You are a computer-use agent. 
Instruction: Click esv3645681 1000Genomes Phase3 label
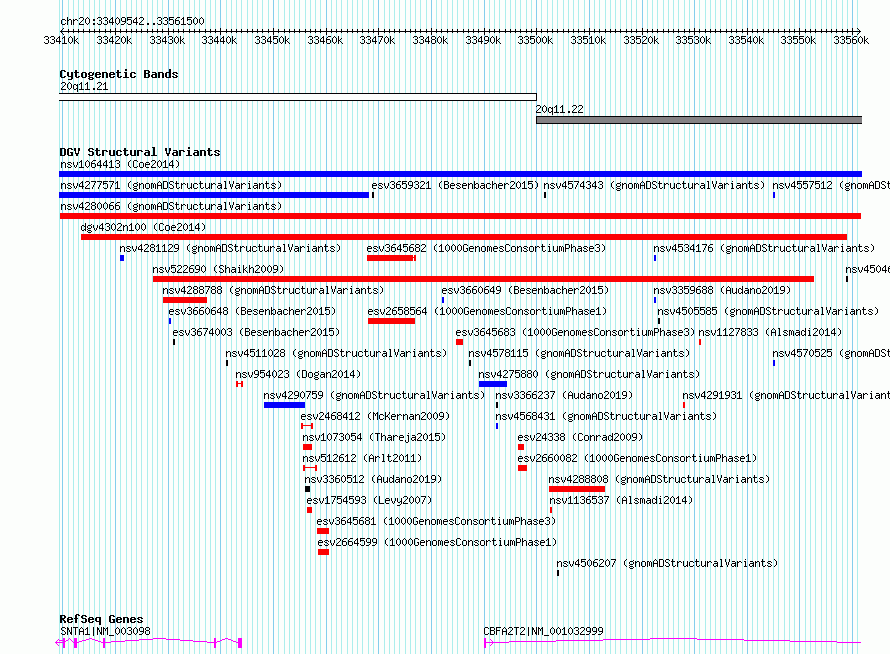(x=436, y=522)
